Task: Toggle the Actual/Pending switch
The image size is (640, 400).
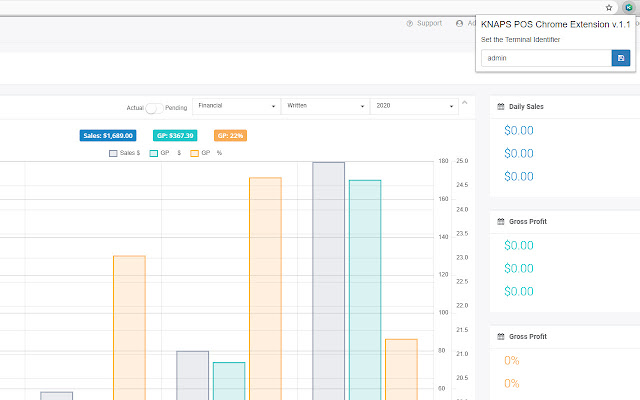Action: (x=154, y=108)
